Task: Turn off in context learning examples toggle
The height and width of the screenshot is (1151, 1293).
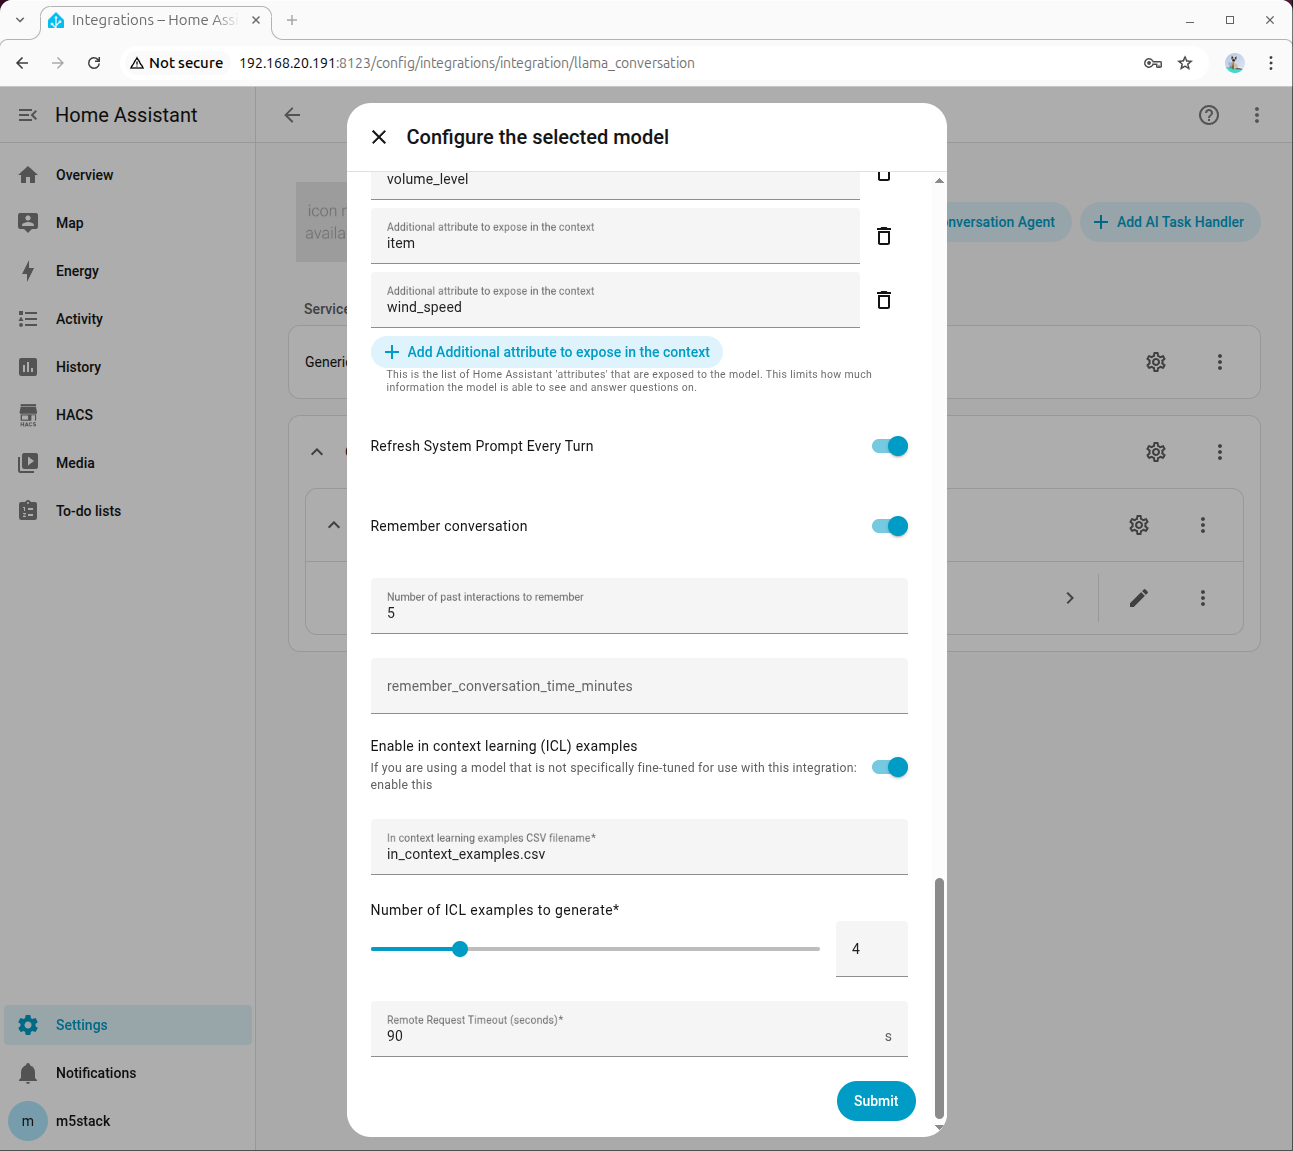Action: click(x=889, y=767)
